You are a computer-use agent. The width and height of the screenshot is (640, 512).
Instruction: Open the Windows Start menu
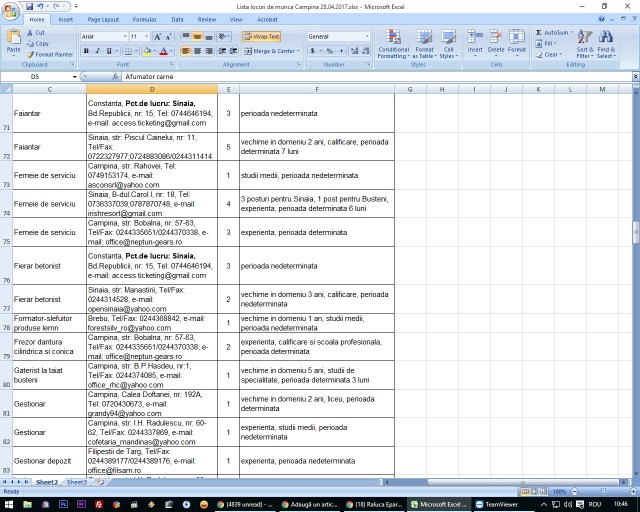point(9,504)
